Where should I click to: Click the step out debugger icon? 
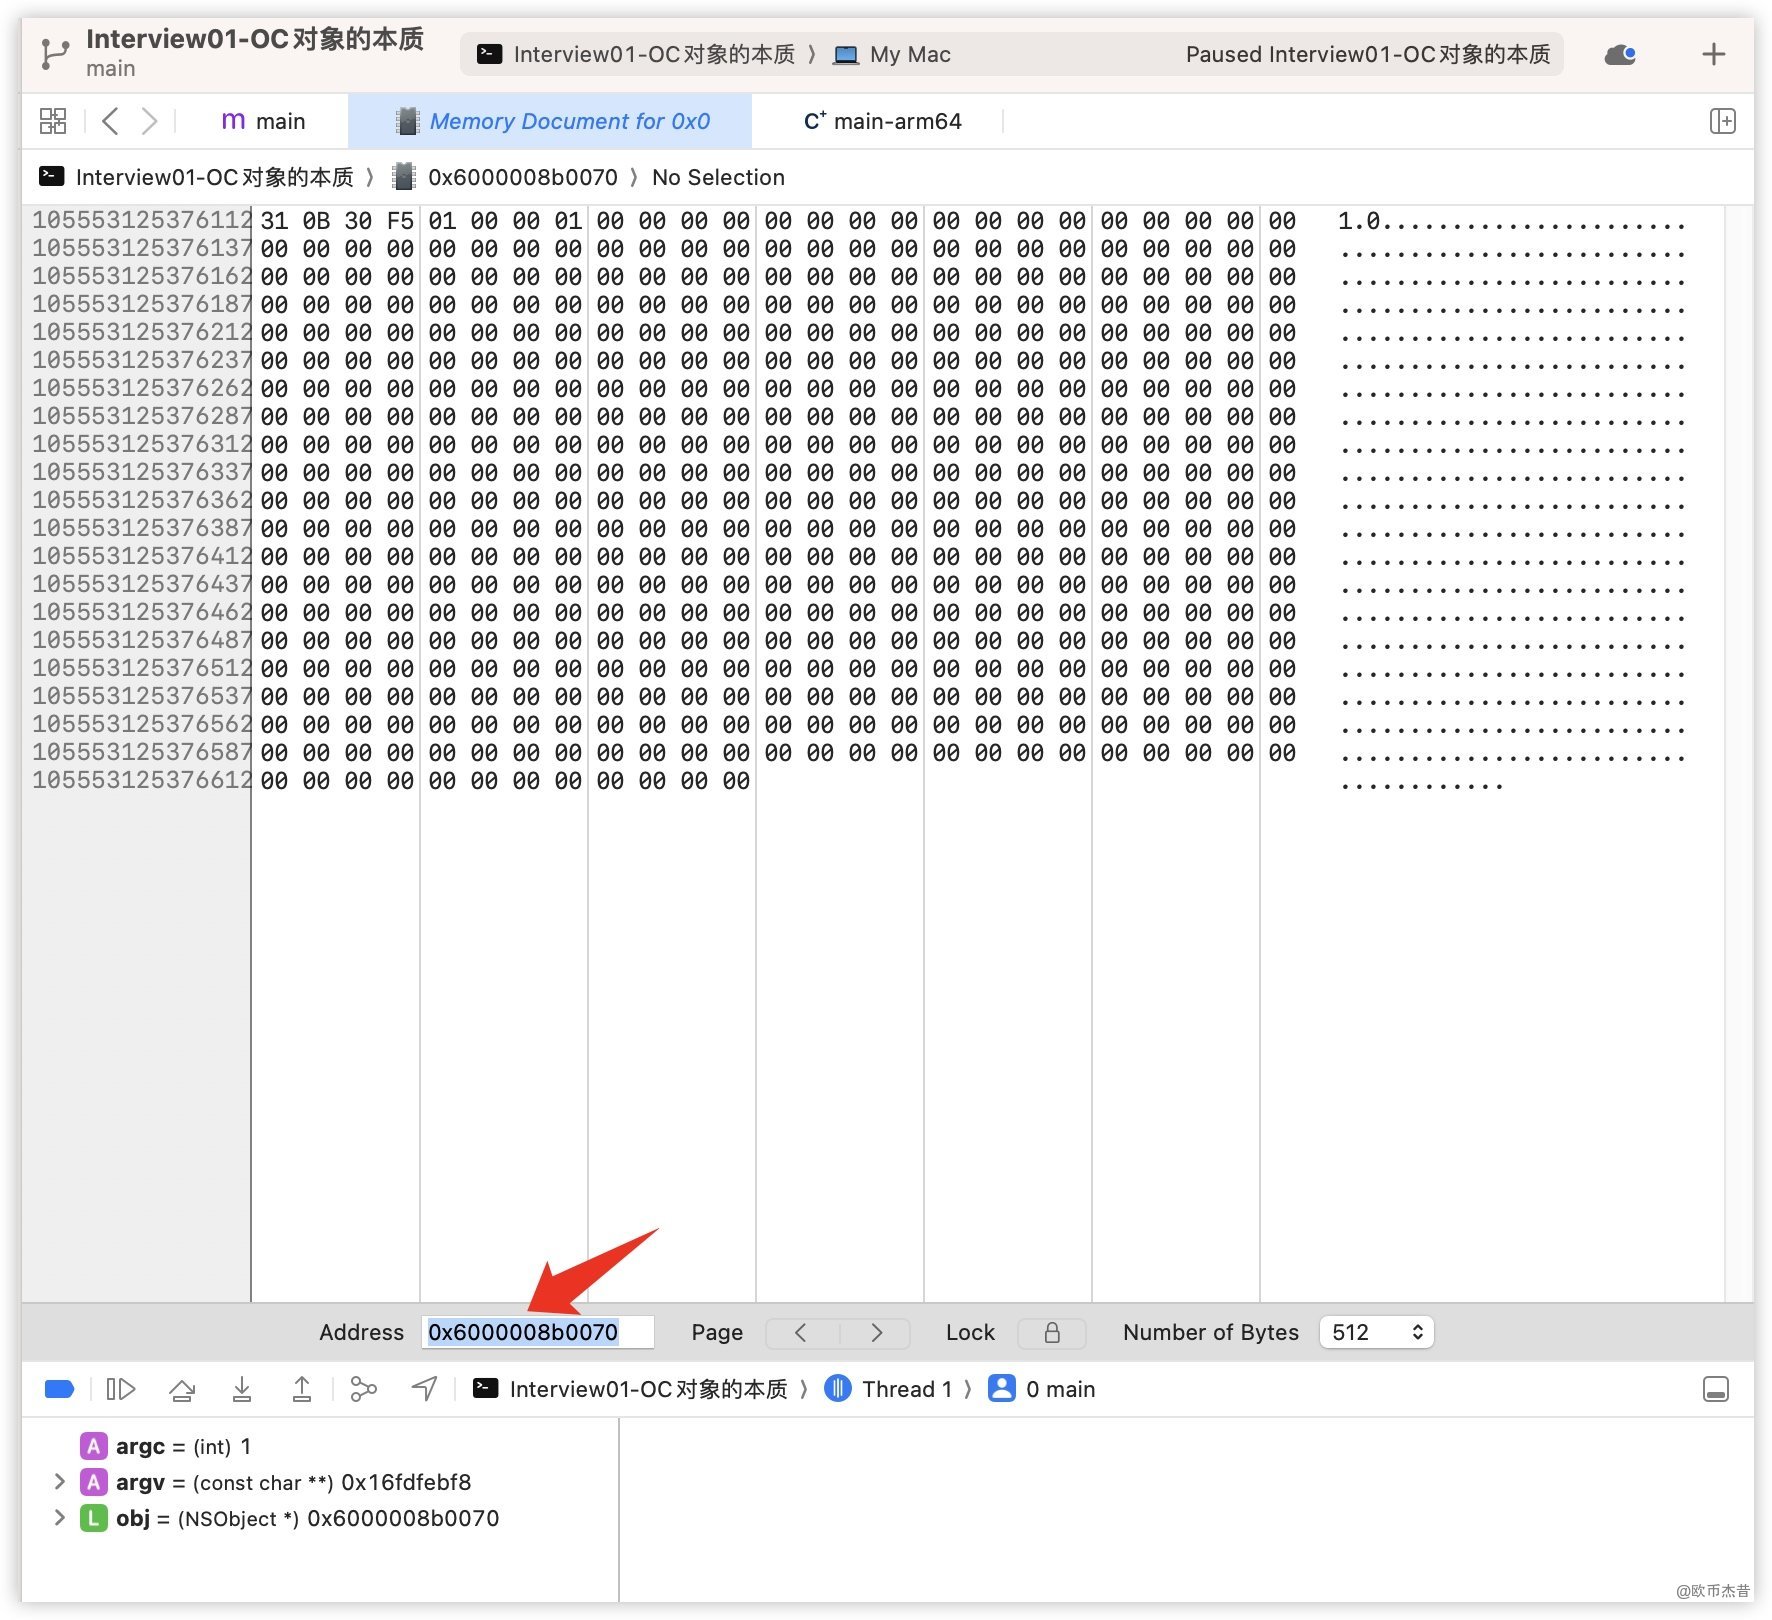pos(301,1389)
